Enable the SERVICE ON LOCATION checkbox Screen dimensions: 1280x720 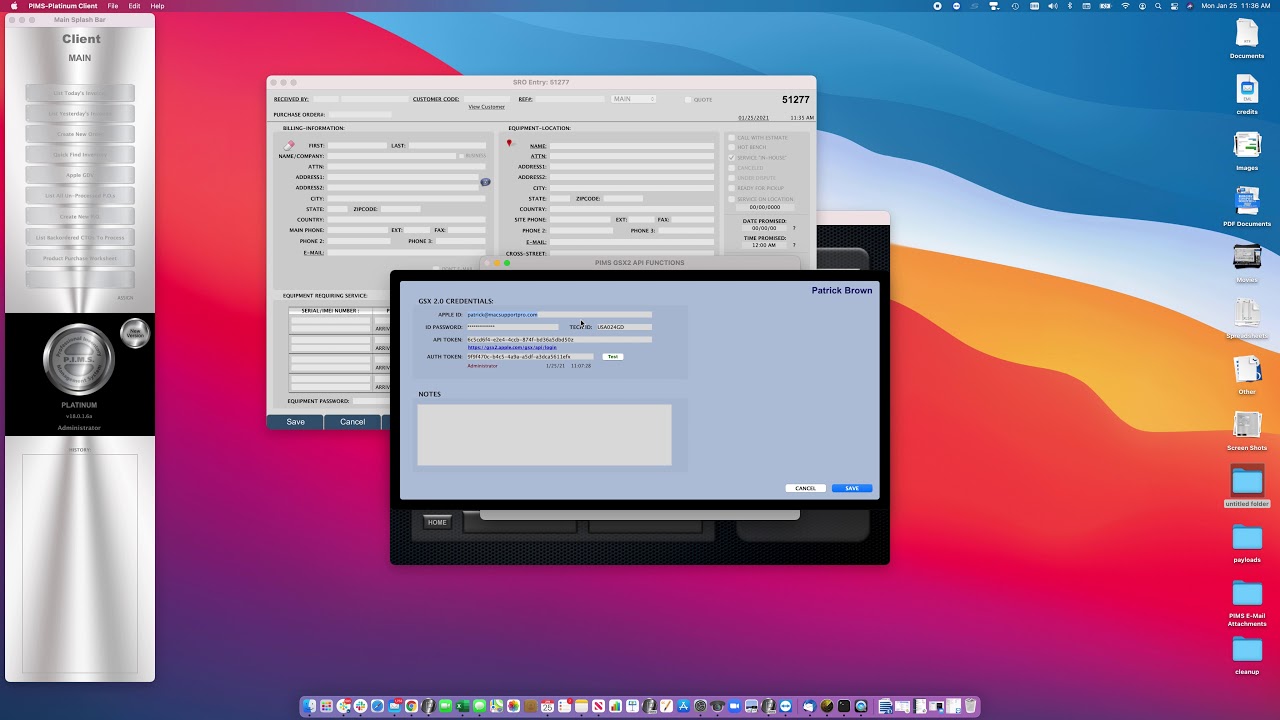tap(732, 199)
